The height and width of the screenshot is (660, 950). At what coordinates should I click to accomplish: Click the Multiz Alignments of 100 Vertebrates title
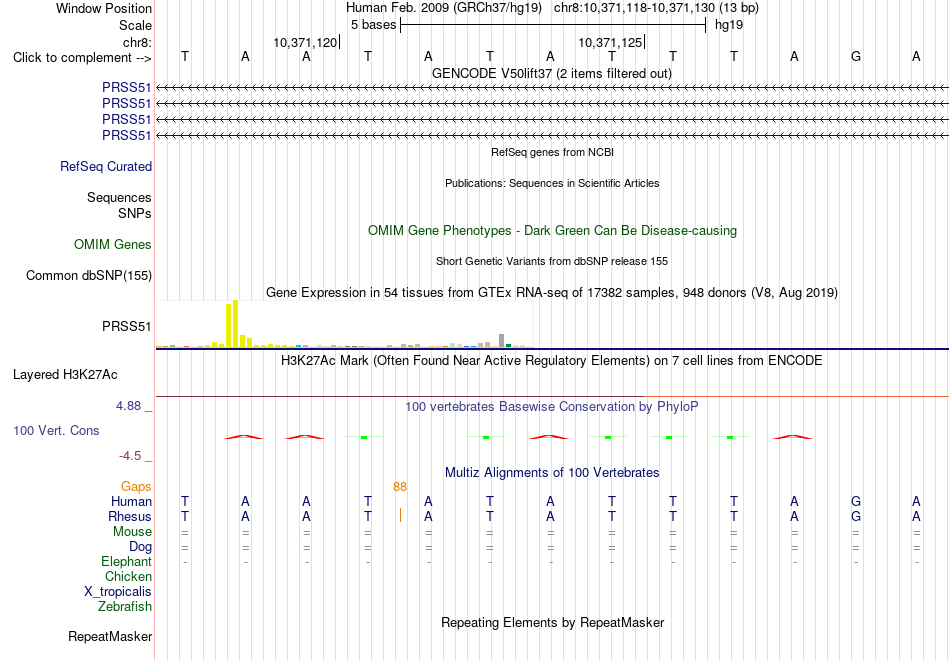pos(552,473)
